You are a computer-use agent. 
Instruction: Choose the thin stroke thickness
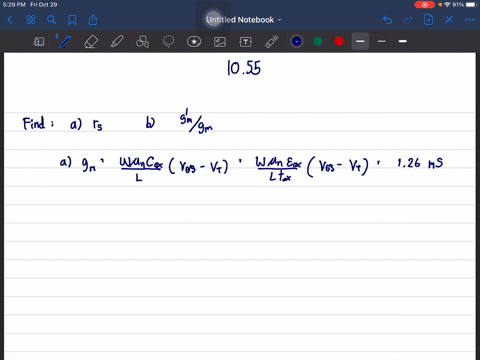(382, 41)
